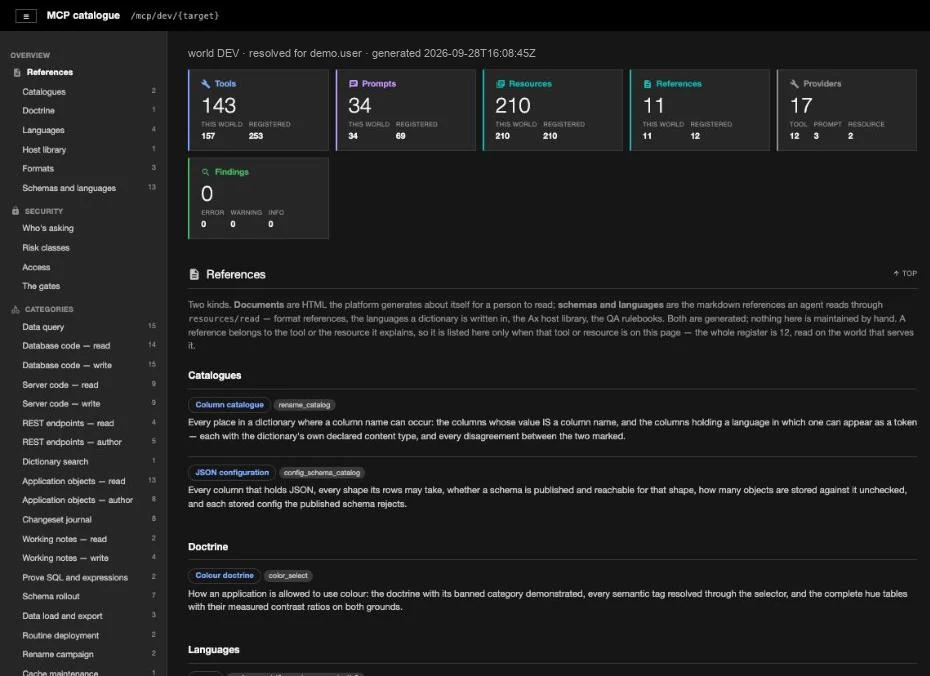Screen dimensions: 930x676
Task: Click the Catalogues section heading
Action: [215, 376]
